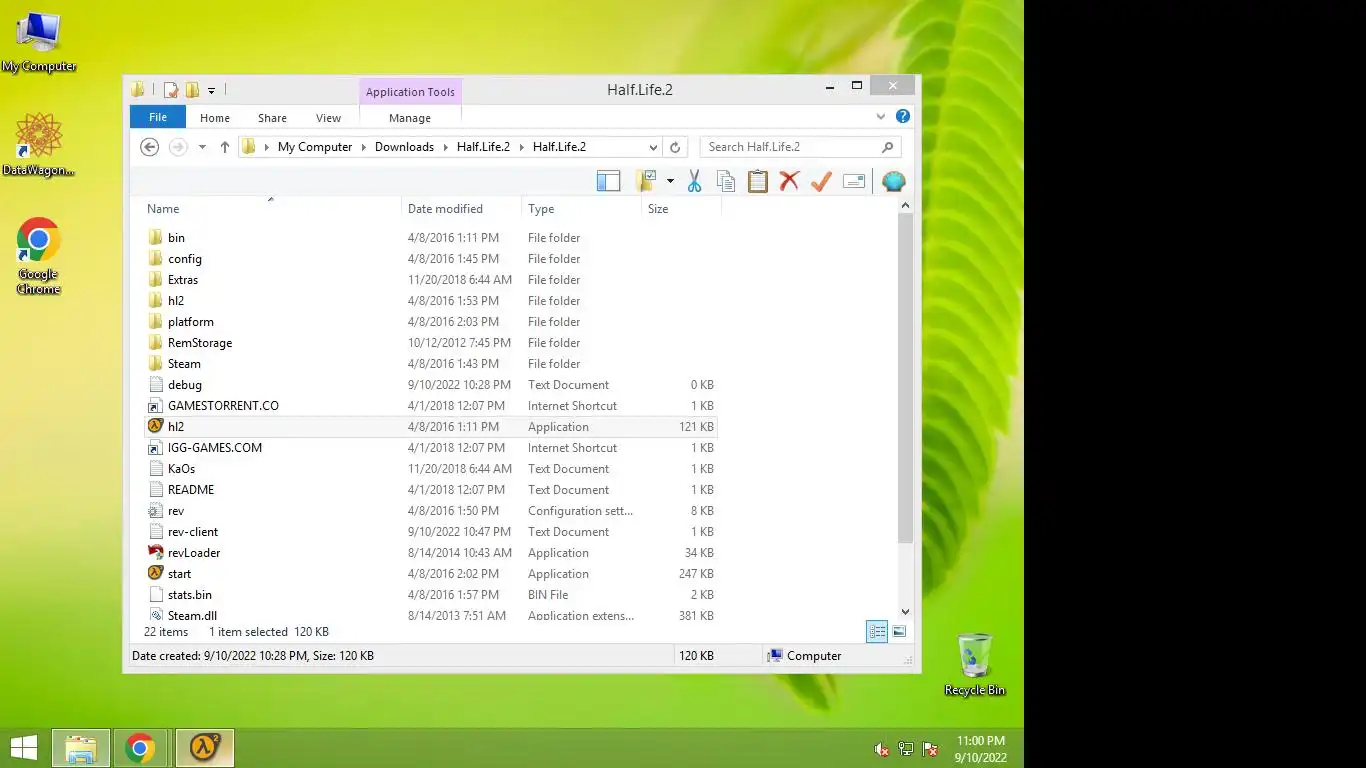Expand the address bar history dropdown
1366x768 pixels.
click(x=654, y=147)
